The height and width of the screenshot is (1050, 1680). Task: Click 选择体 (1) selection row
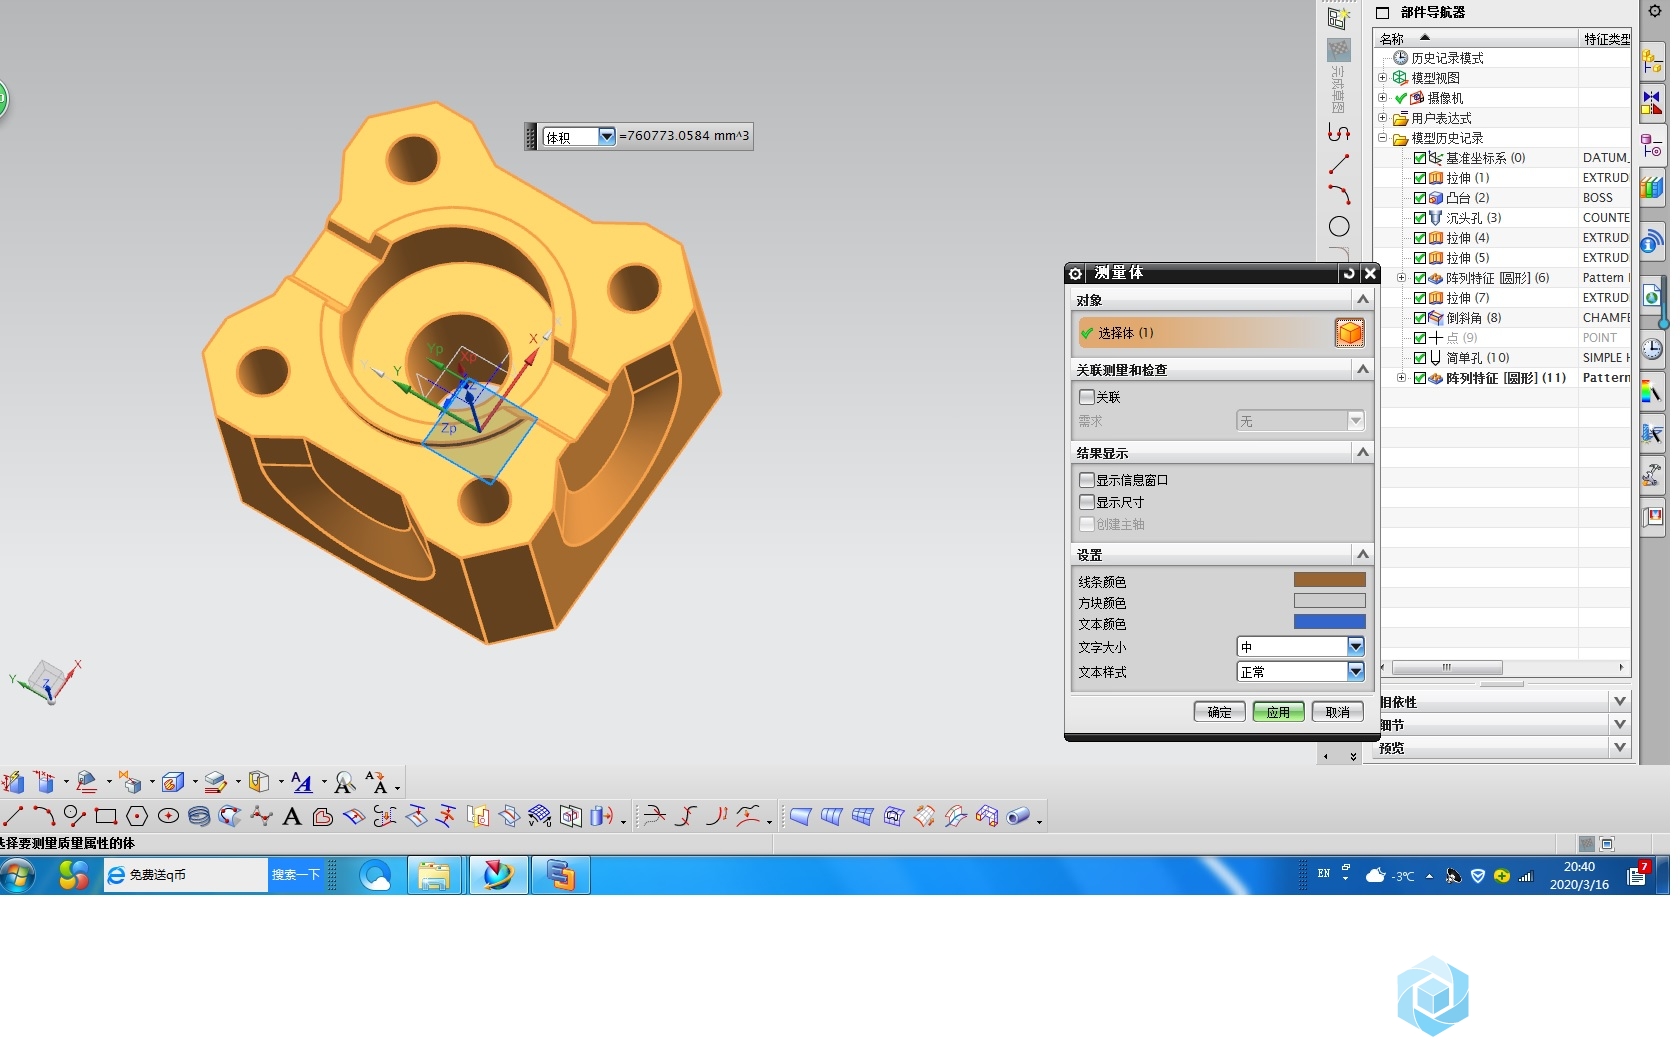[1204, 333]
